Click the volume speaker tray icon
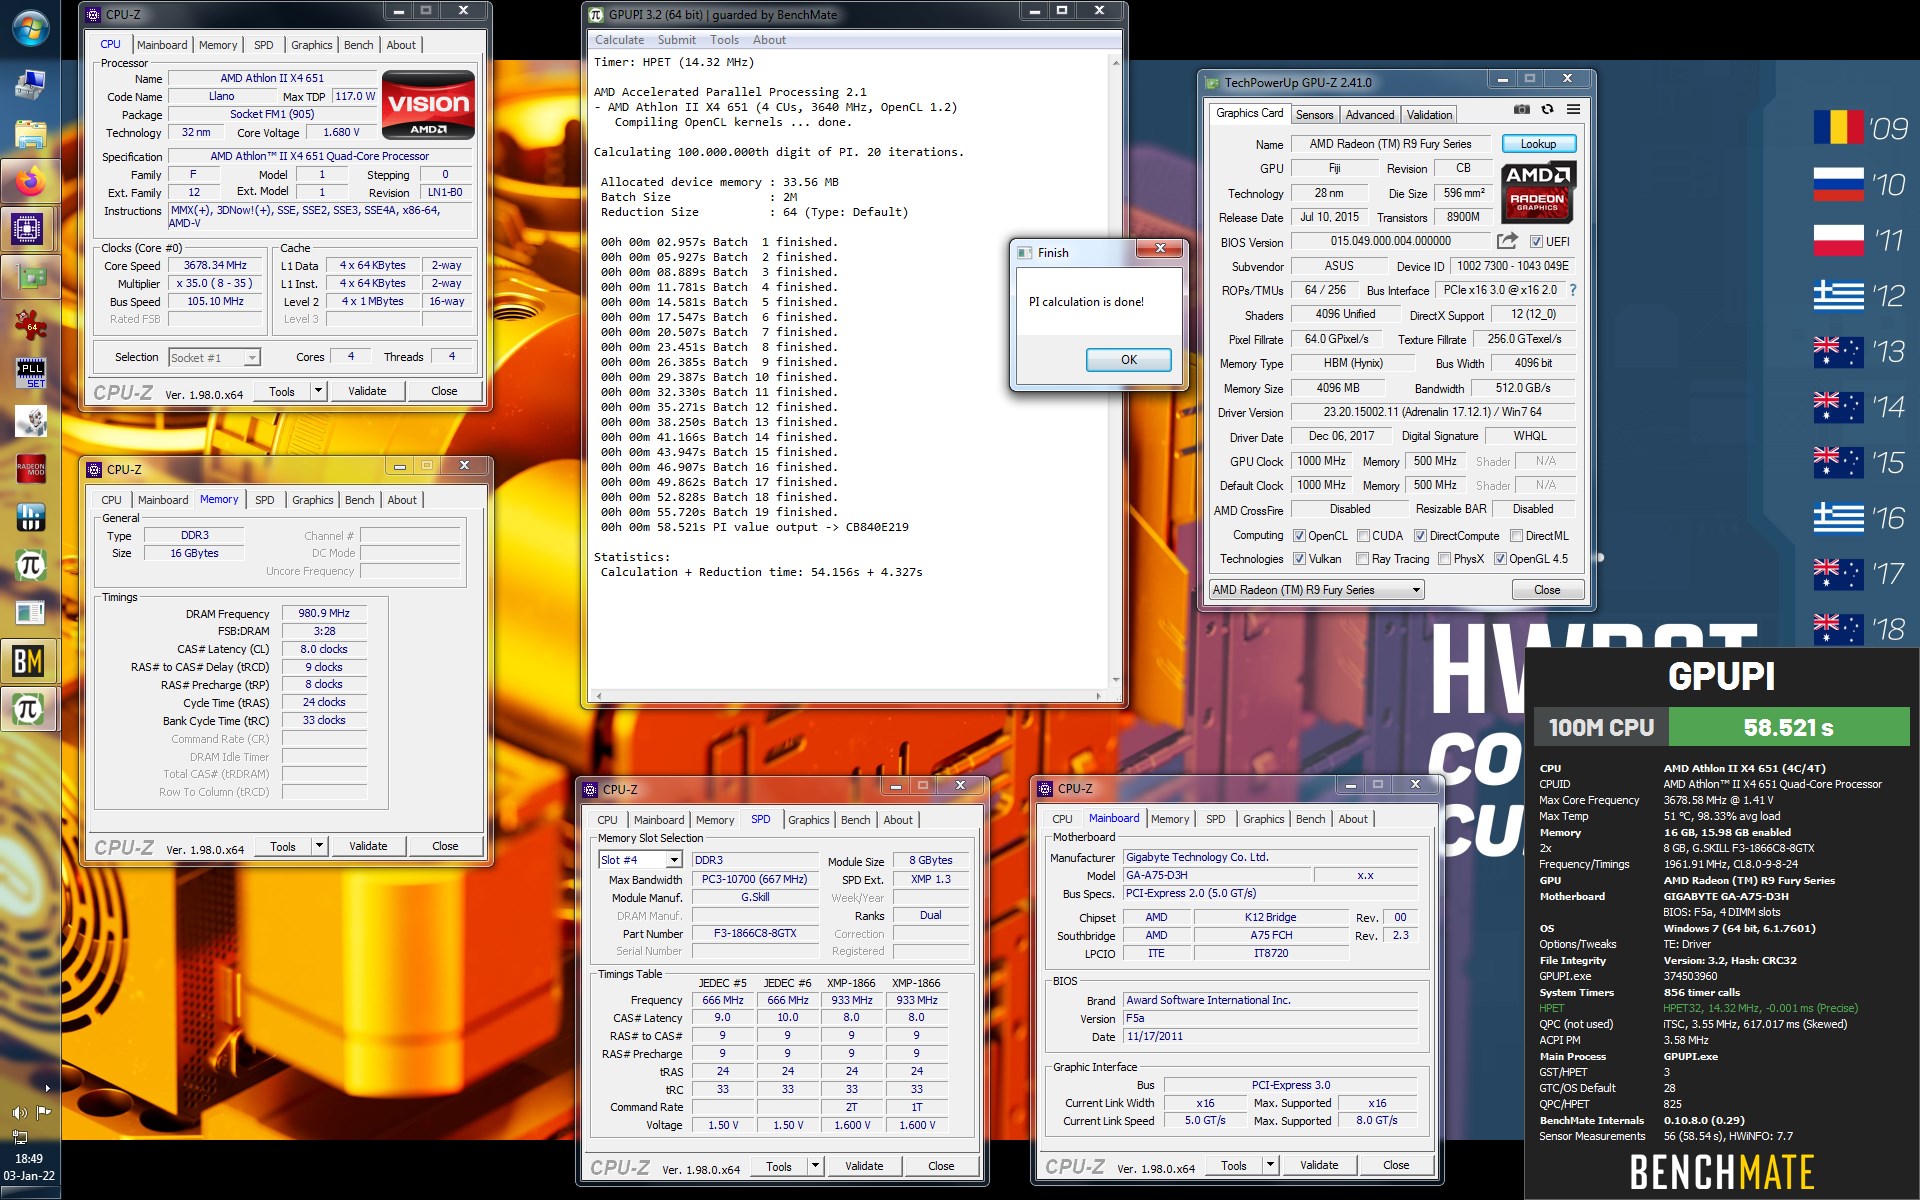Screen dimensions: 1920x1200 pos(19,1112)
